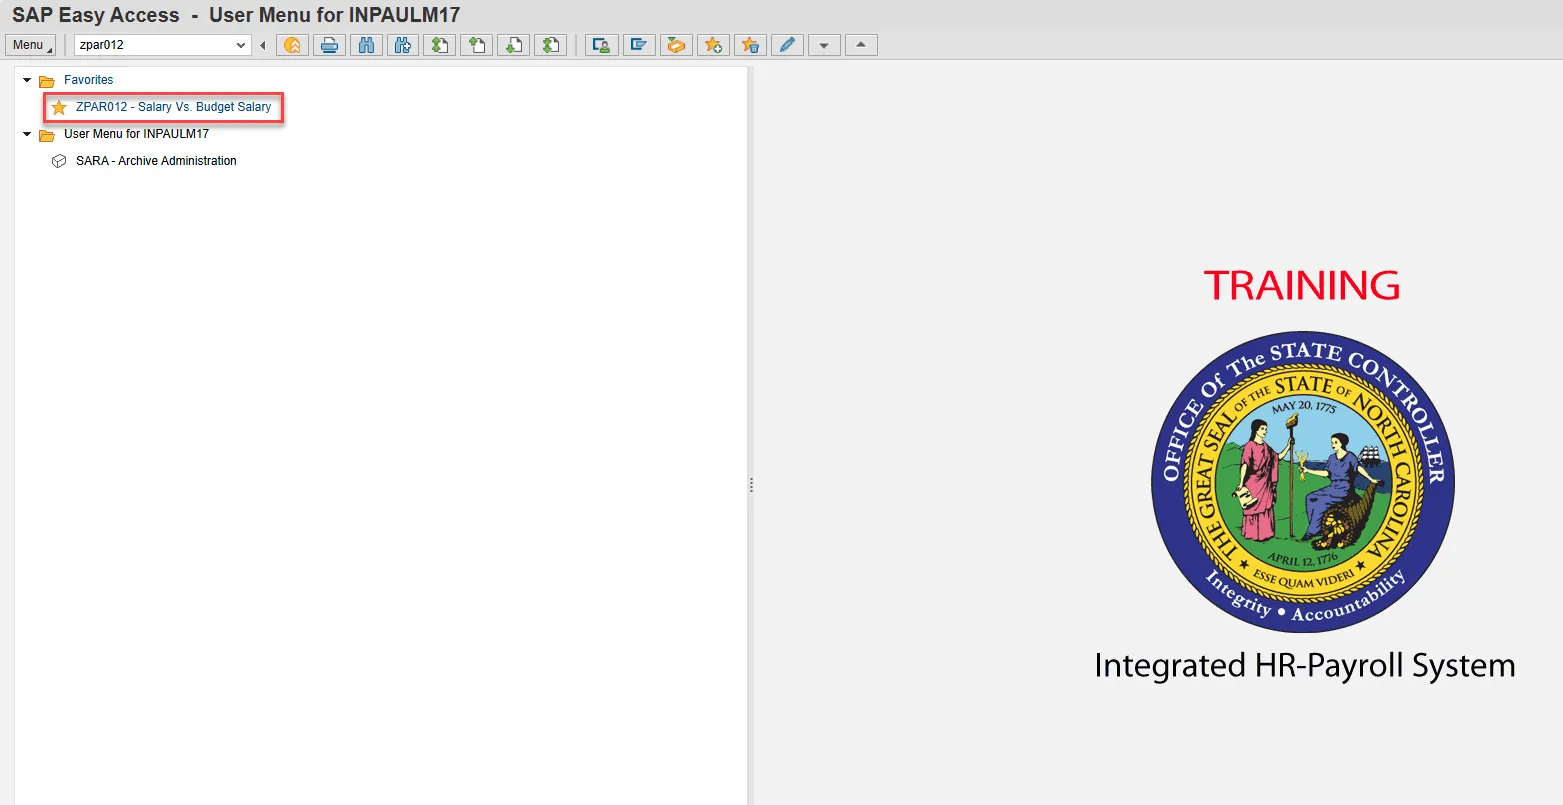Open the Menu button
This screenshot has height=805, width=1563.
tap(30, 45)
